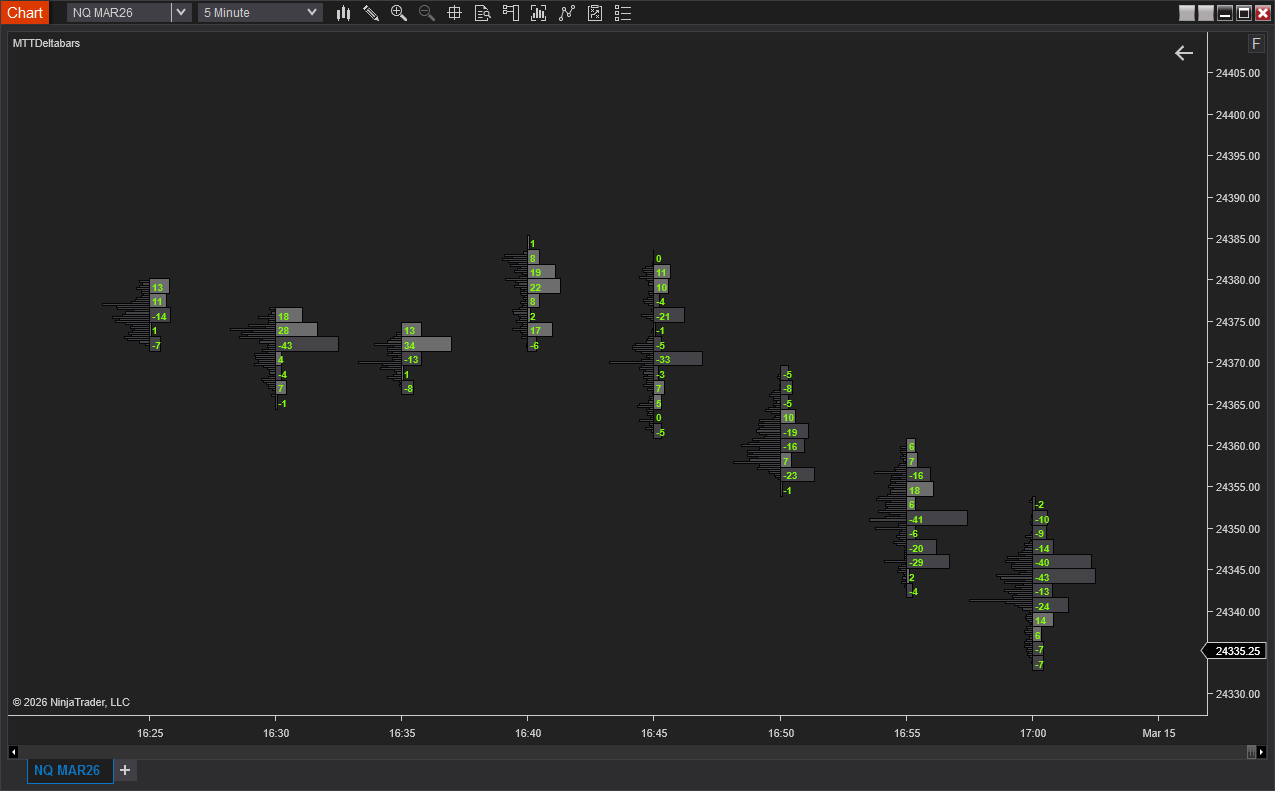1275x791 pixels.
Task: Select the NQ MAR26 tab at bottom
Action: pyautogui.click(x=67, y=770)
